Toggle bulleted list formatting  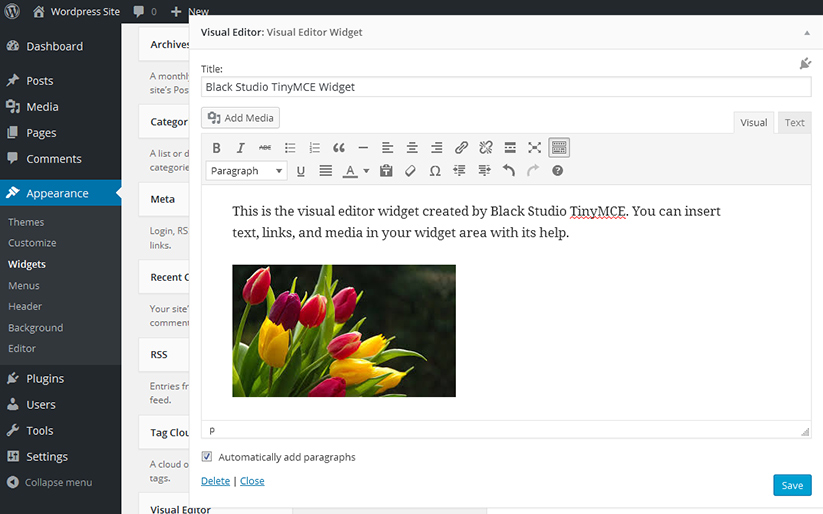[290, 148]
